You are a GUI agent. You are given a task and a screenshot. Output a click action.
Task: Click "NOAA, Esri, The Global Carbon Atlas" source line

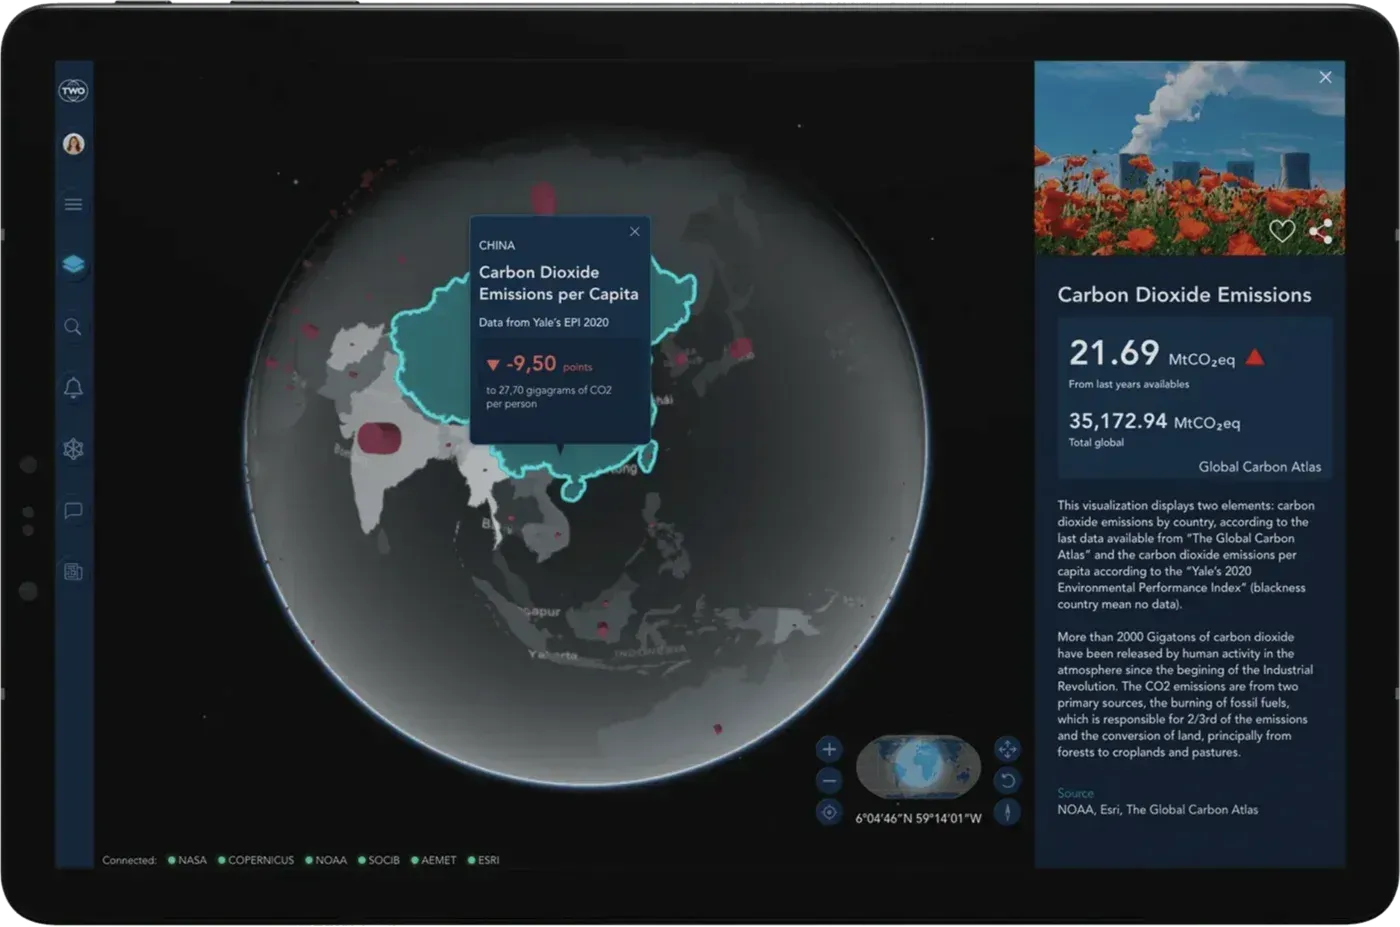[x=1158, y=810]
